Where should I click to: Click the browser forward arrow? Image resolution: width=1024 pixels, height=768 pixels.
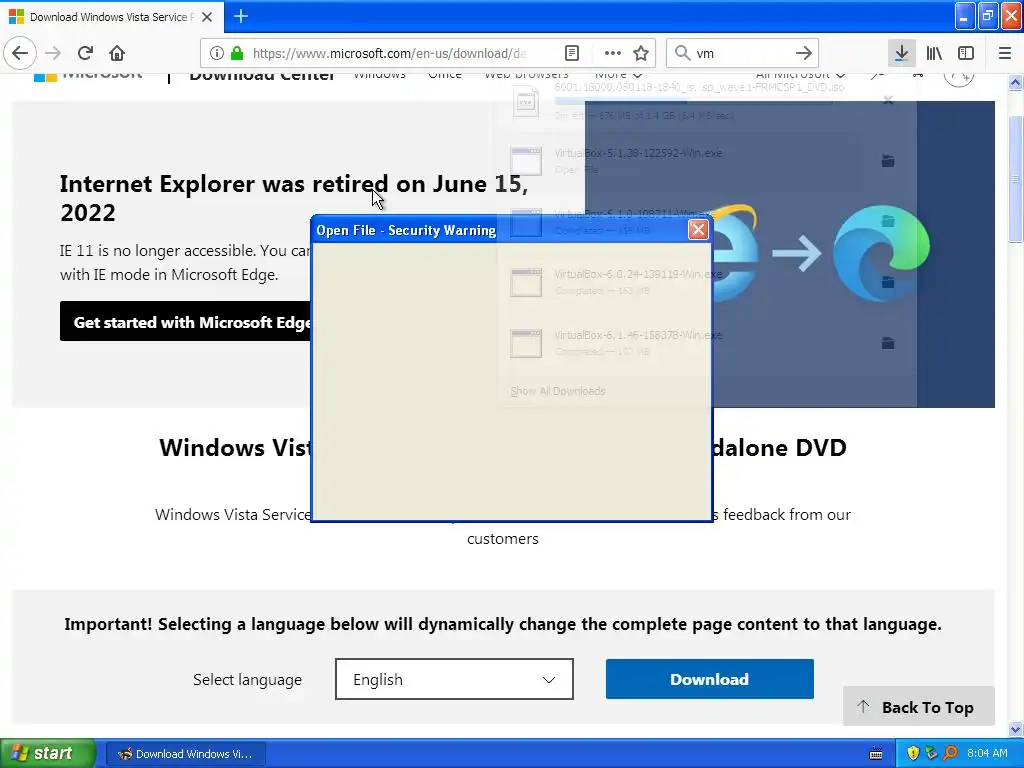(x=53, y=53)
